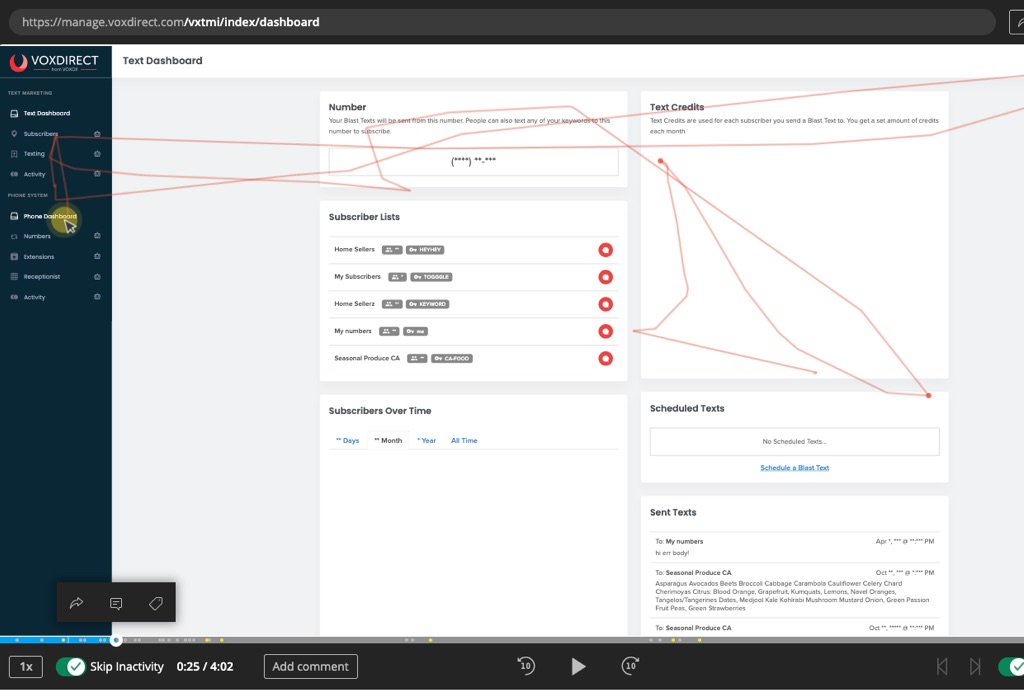Jump to the previous session icon
This screenshot has height=690, width=1024.
[x=941, y=666]
